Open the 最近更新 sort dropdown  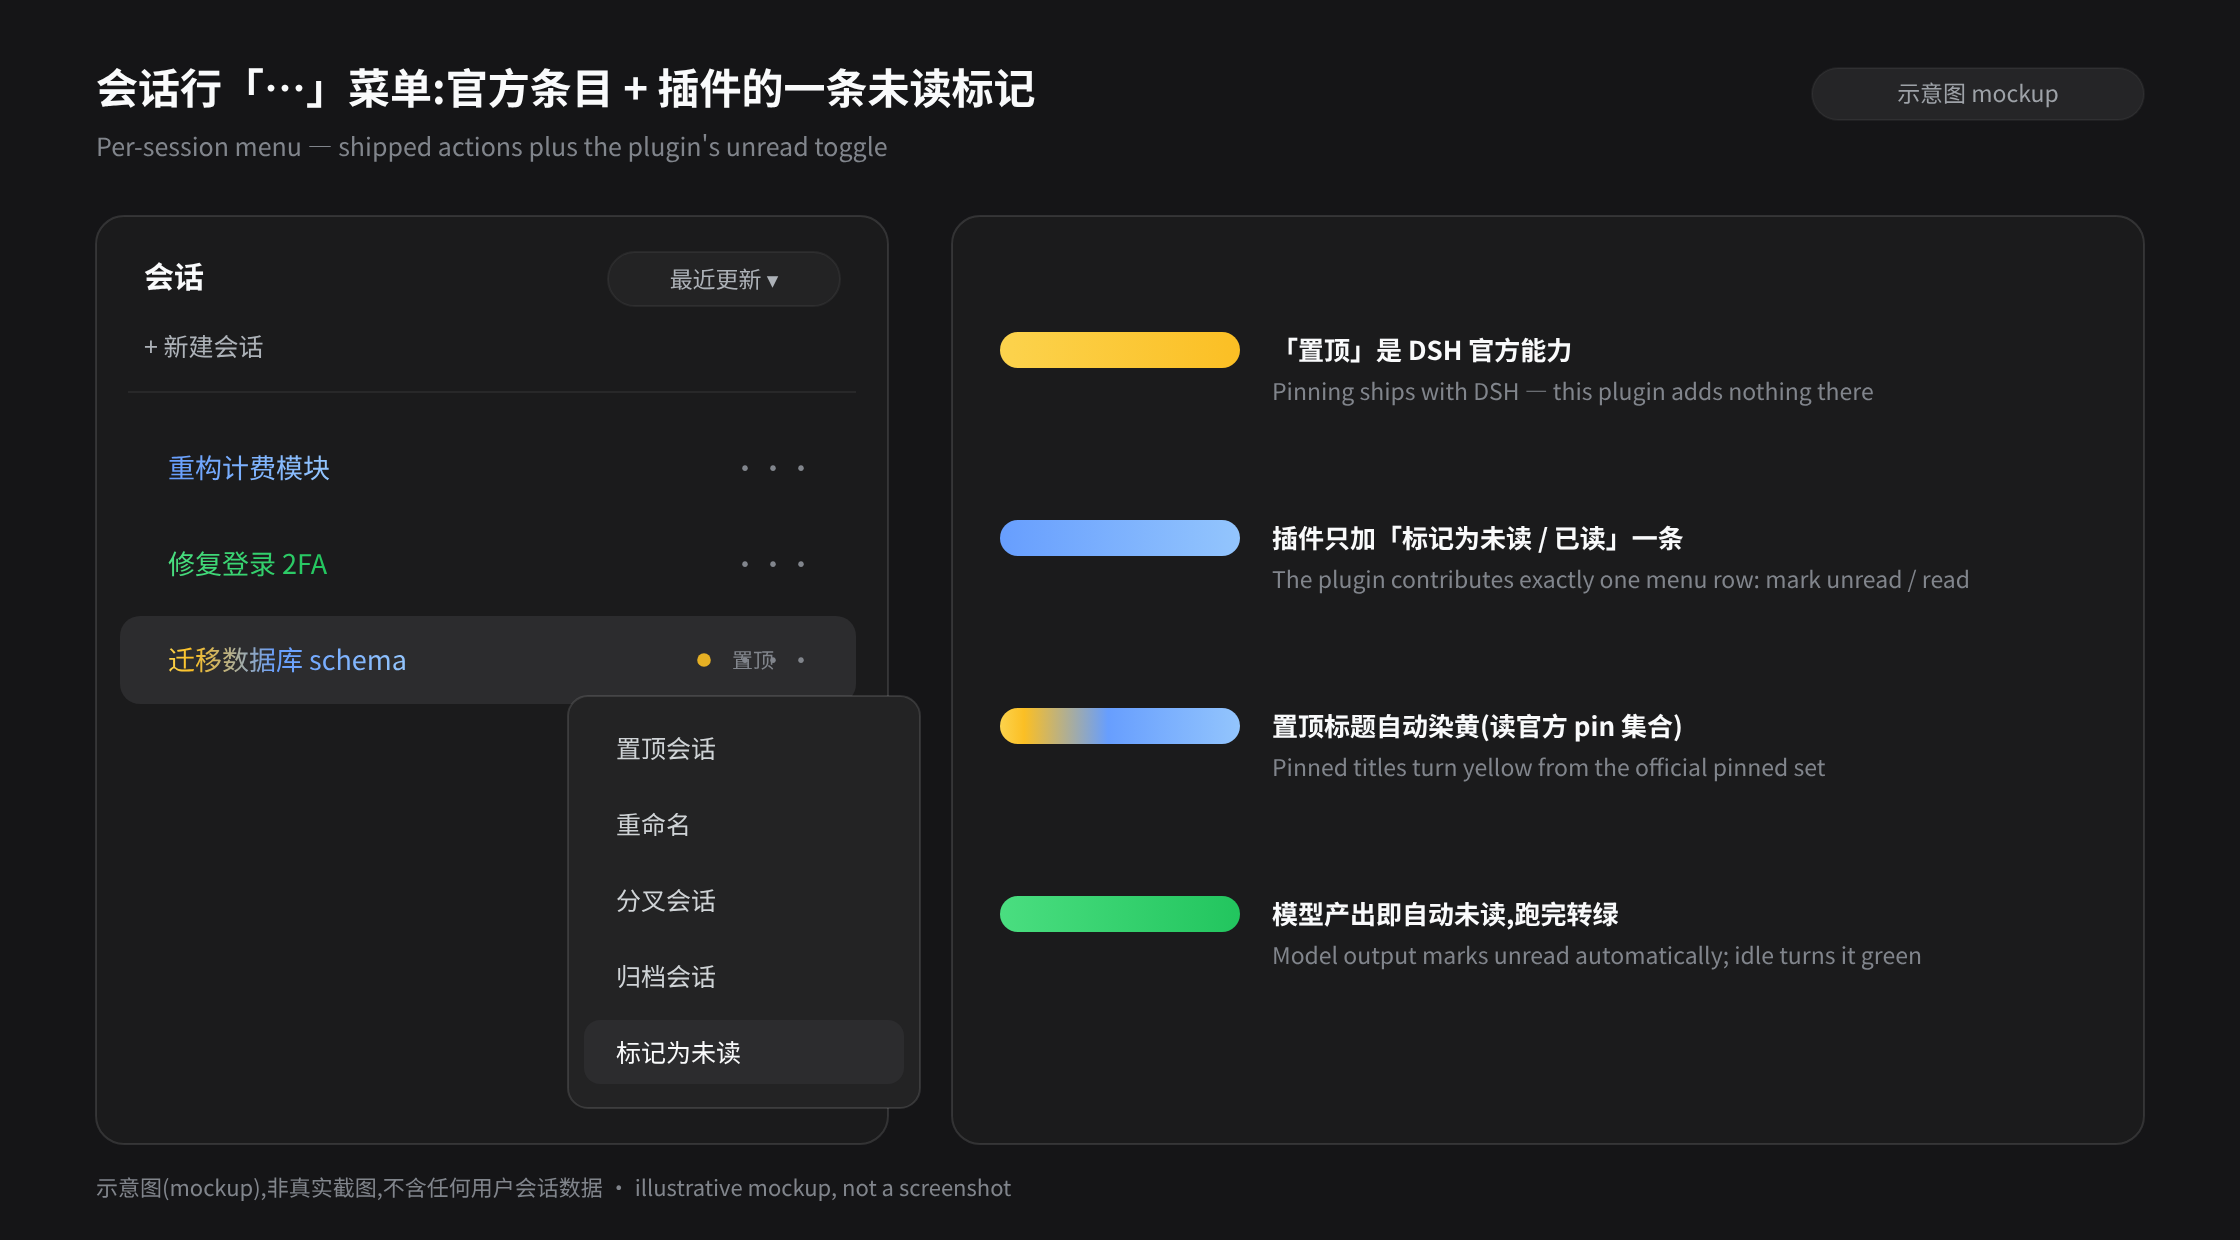pos(723,279)
